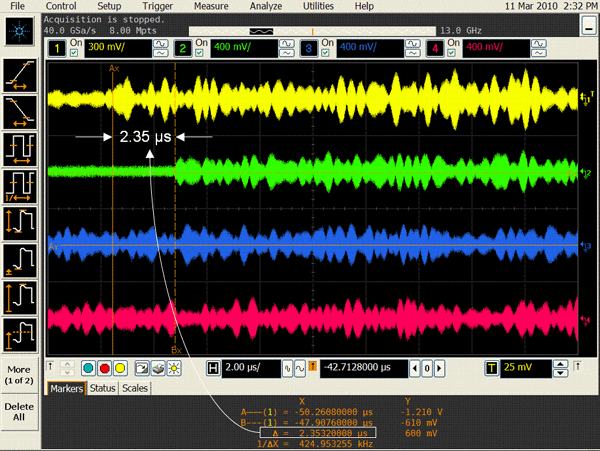This screenshot has width=600, height=451.
Task: Click the yellow channel 1 number button
Action: tap(59, 47)
